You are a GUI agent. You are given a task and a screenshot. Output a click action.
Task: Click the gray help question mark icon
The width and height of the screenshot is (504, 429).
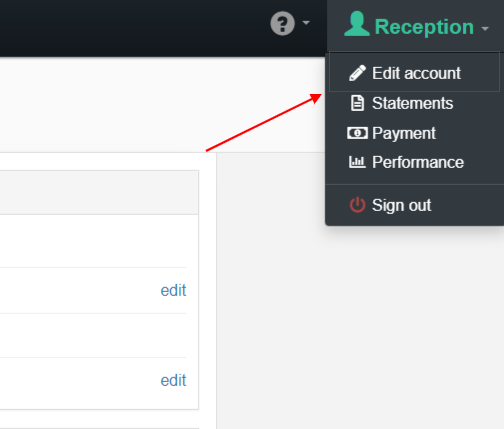point(282,23)
